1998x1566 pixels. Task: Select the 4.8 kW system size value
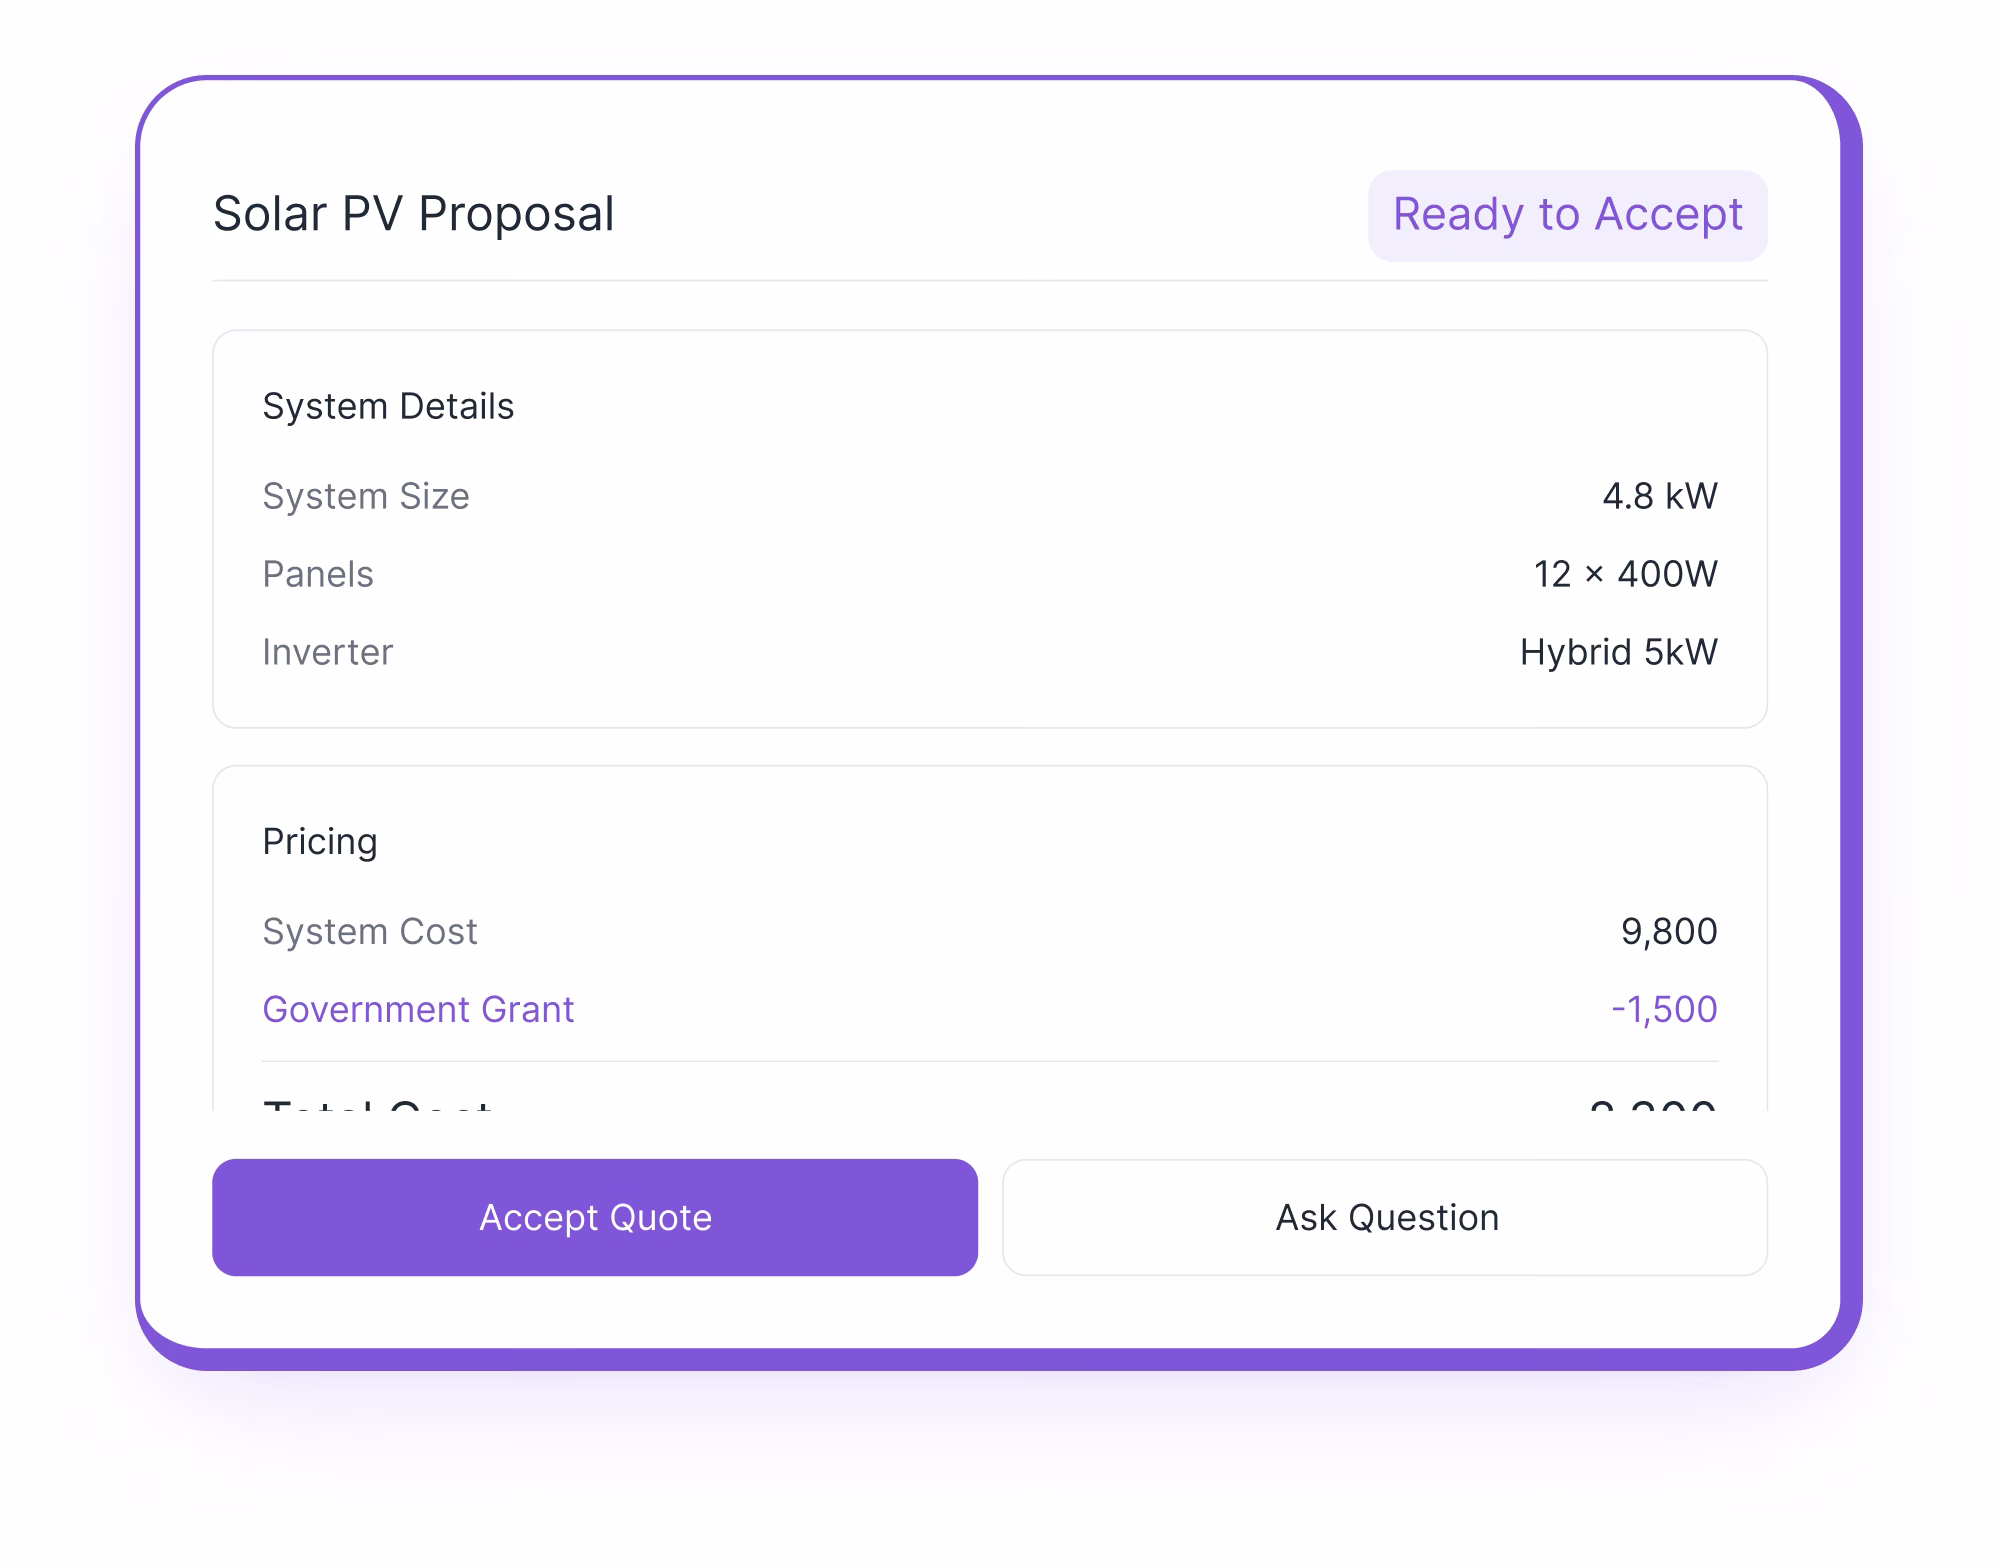(1660, 496)
